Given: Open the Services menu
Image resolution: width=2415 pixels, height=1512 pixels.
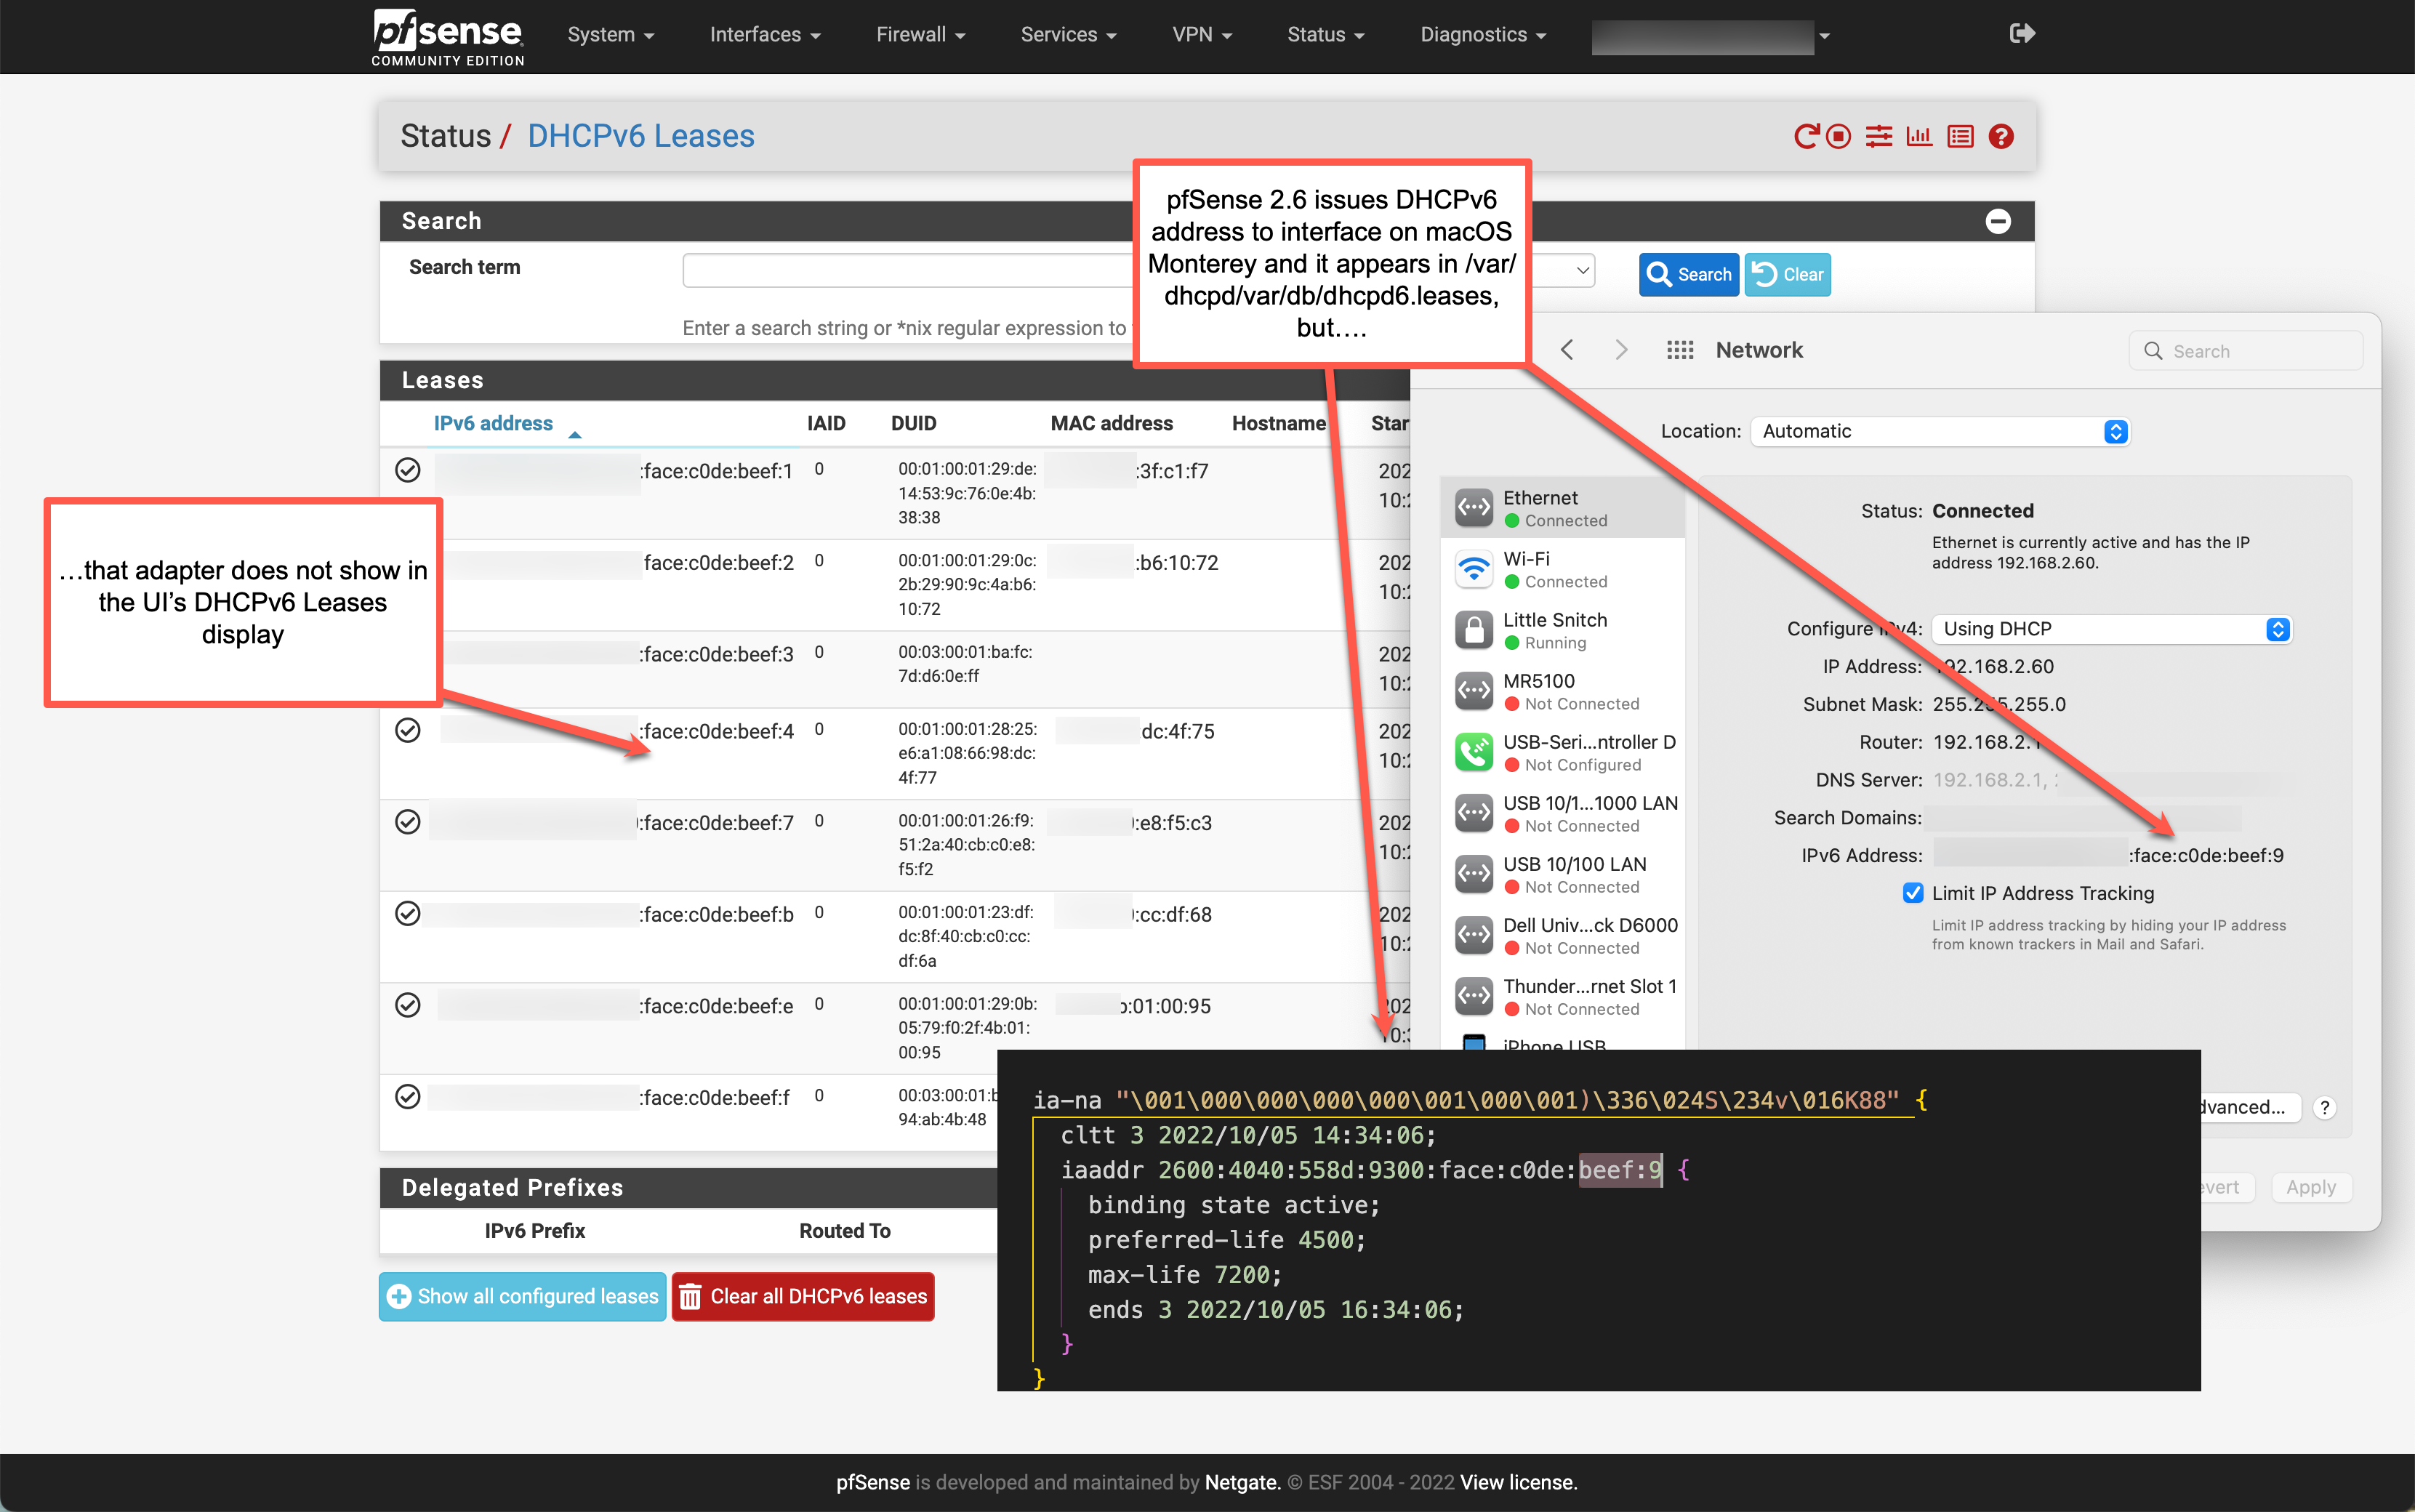Looking at the screenshot, I should (1068, 35).
